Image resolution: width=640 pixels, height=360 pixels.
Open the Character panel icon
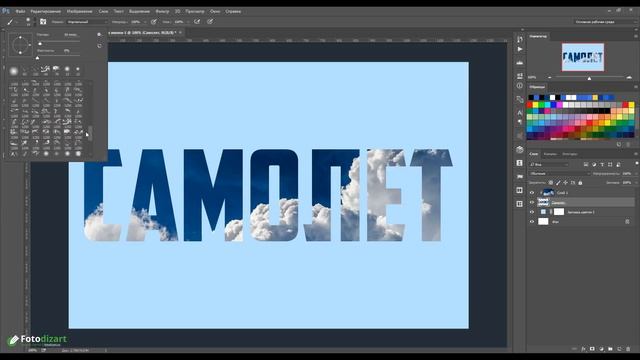tap(520, 113)
